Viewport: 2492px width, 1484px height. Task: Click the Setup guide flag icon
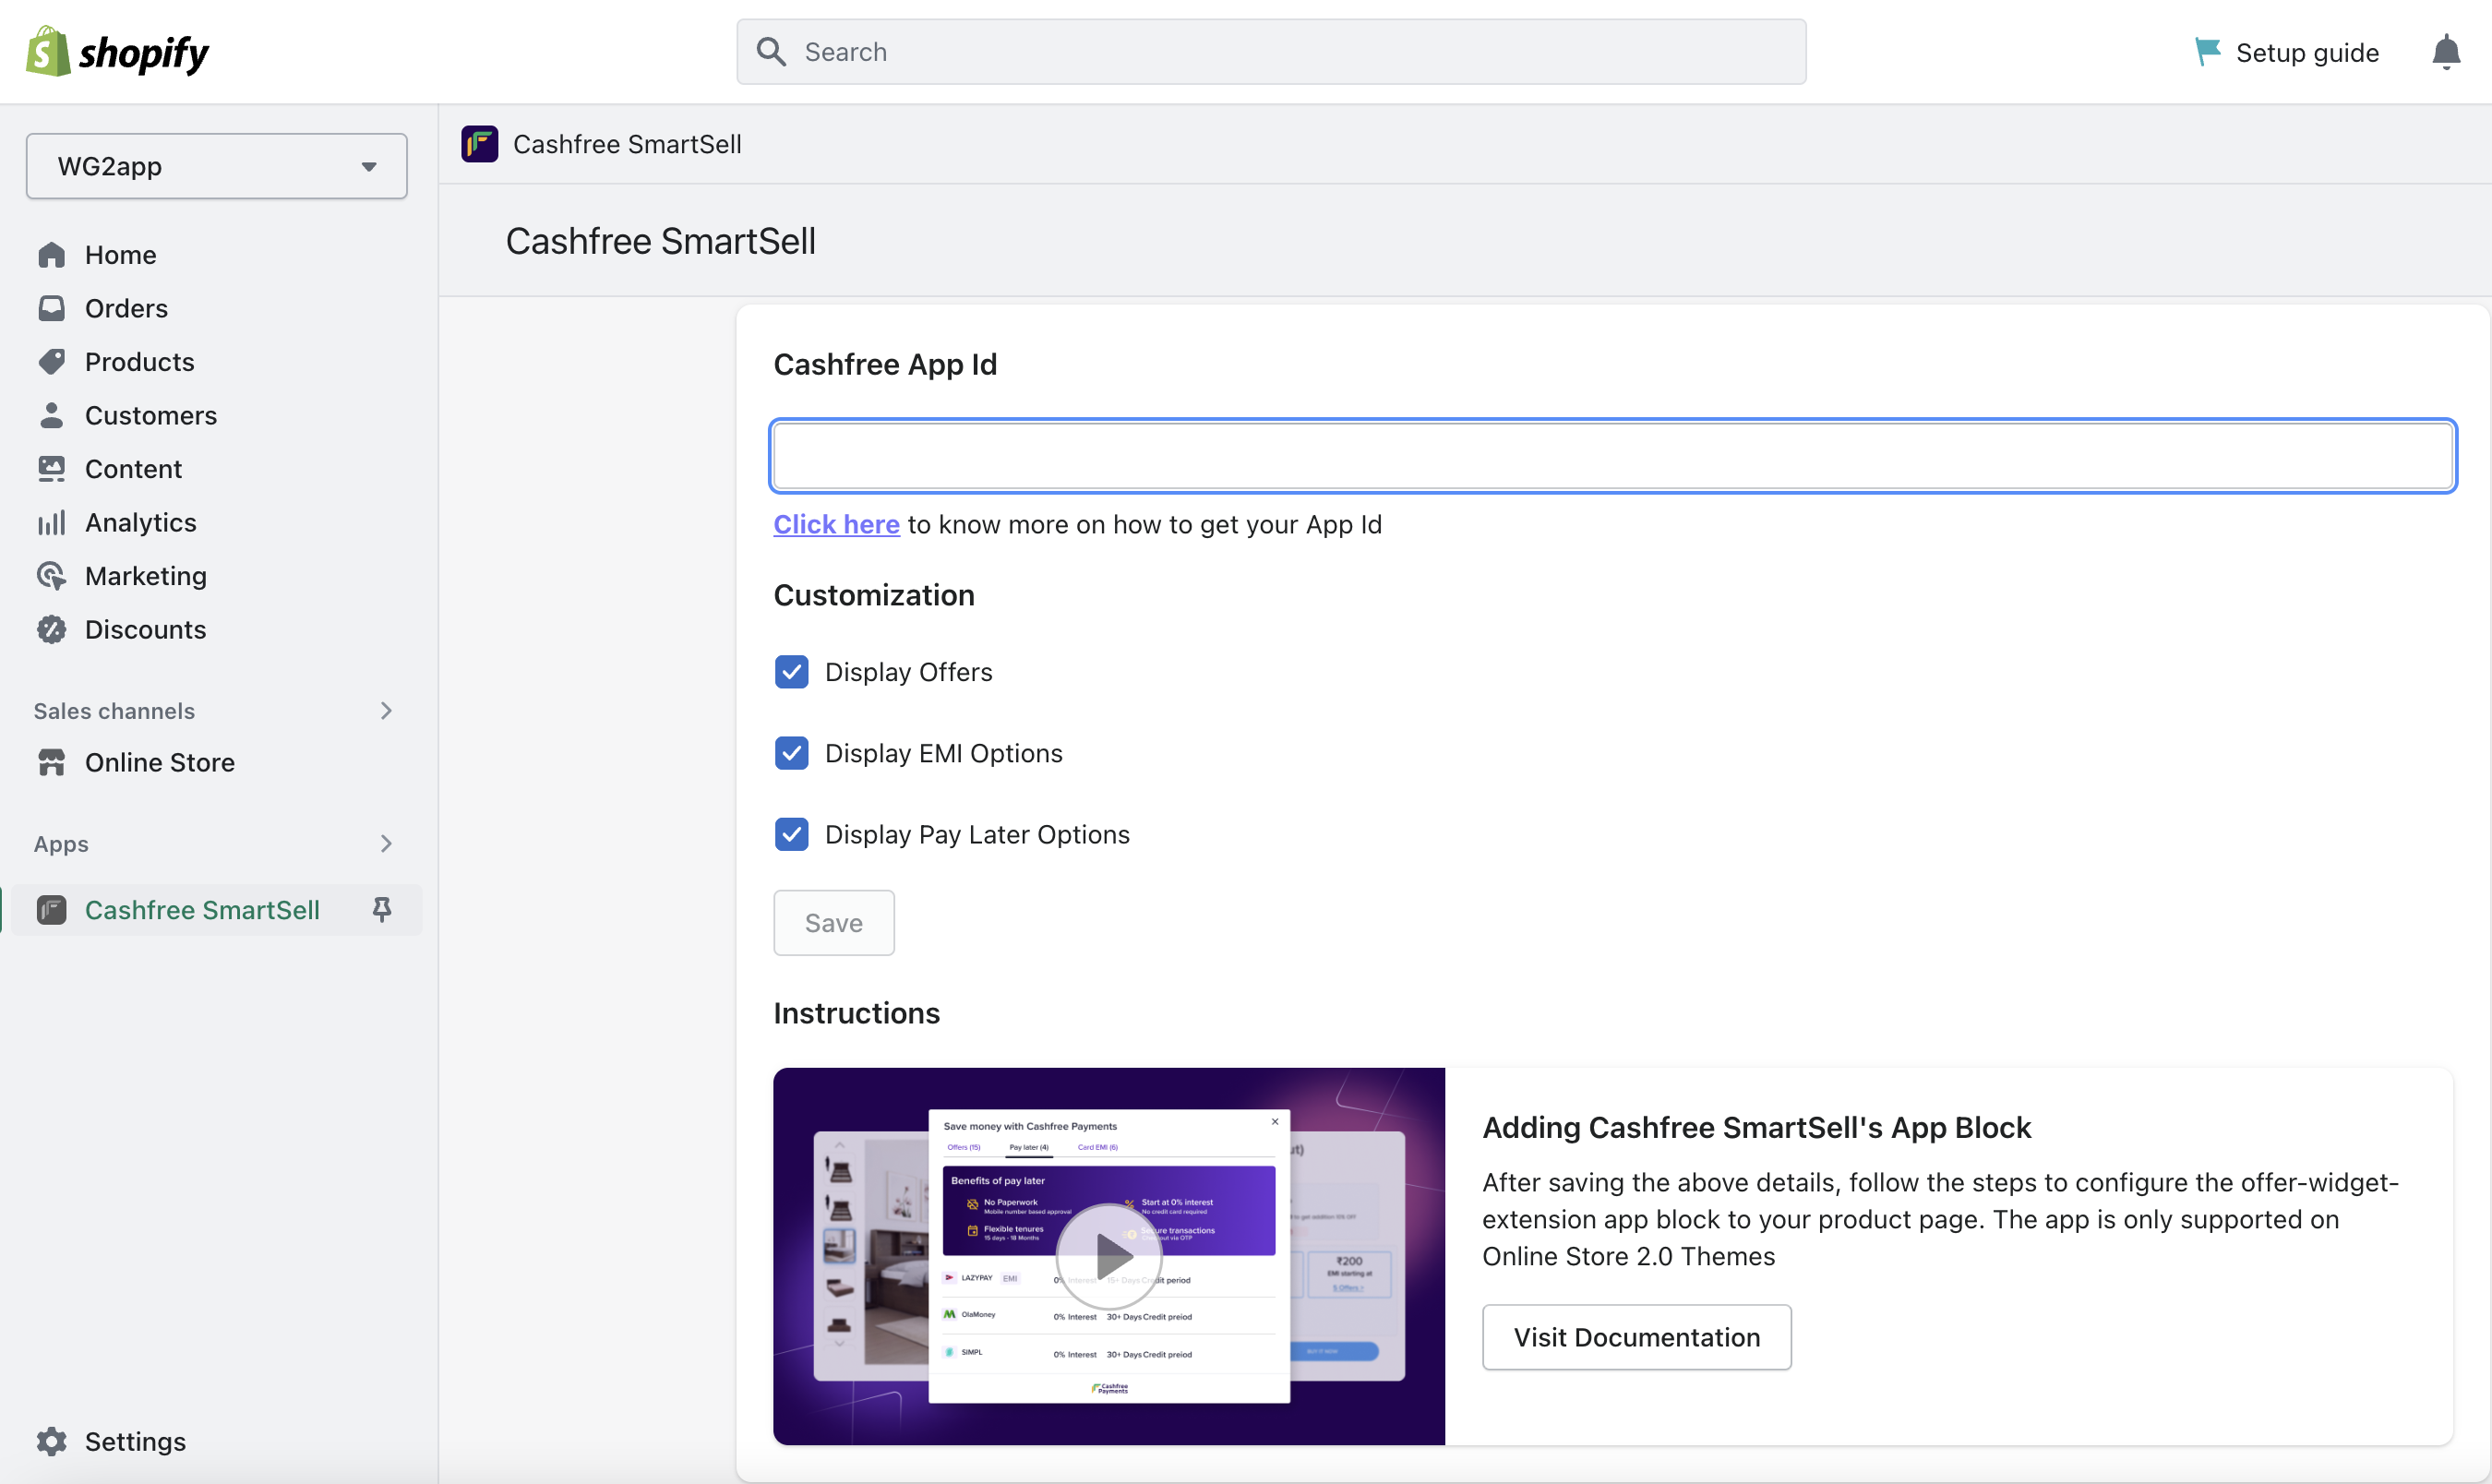(2206, 52)
